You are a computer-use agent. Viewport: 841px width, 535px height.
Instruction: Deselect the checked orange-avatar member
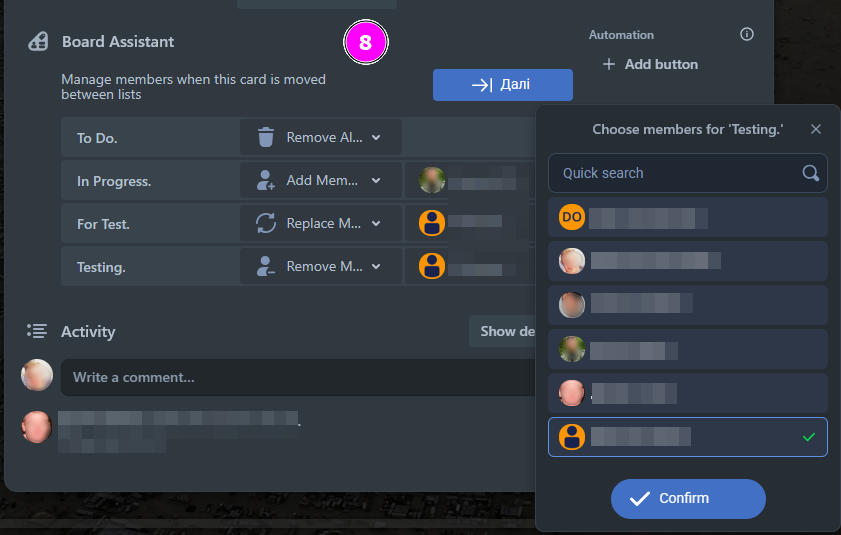pyautogui.click(x=688, y=437)
